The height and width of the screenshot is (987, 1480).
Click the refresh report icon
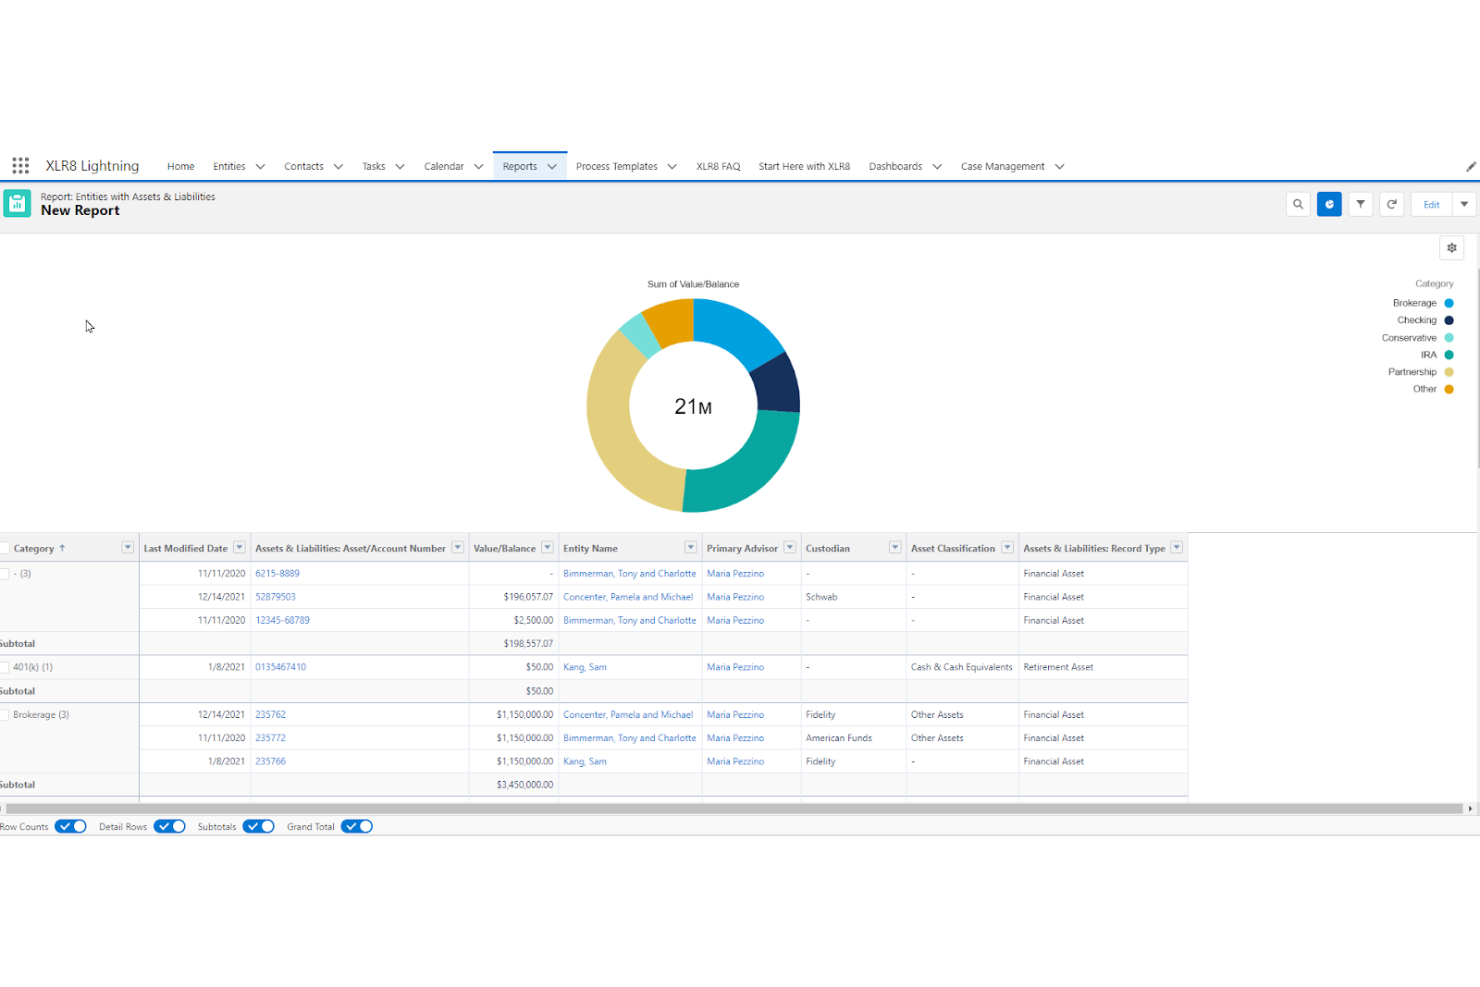coord(1391,204)
